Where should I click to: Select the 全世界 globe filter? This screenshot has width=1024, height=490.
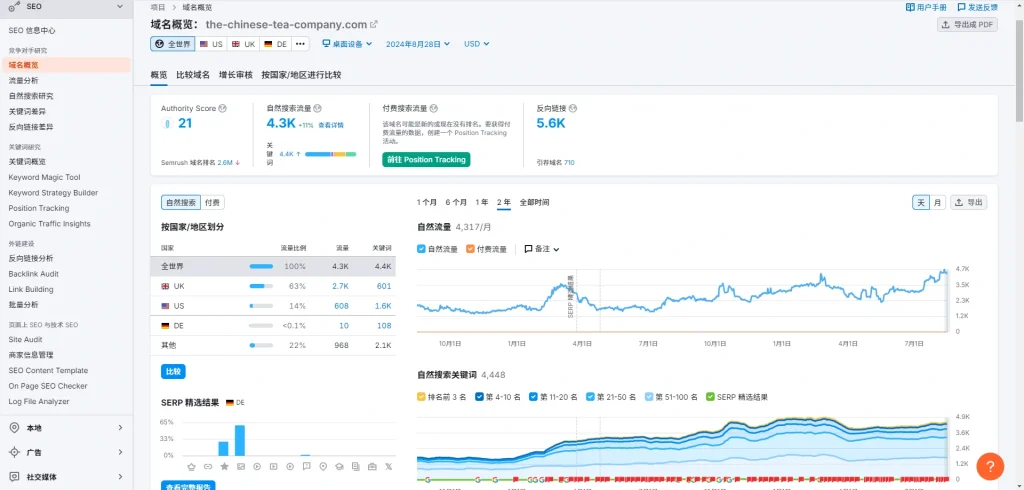point(172,44)
